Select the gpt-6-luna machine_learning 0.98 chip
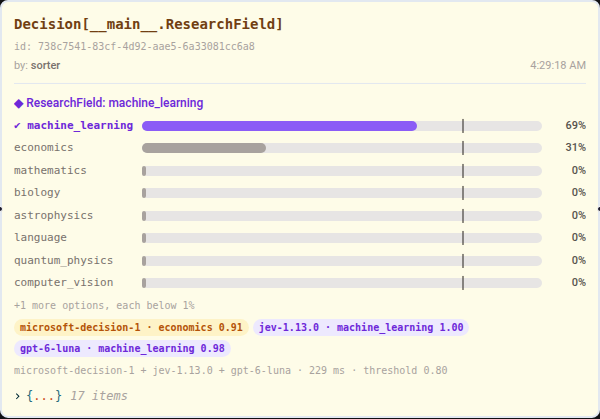Image resolution: width=600 pixels, height=419 pixels. [122, 349]
